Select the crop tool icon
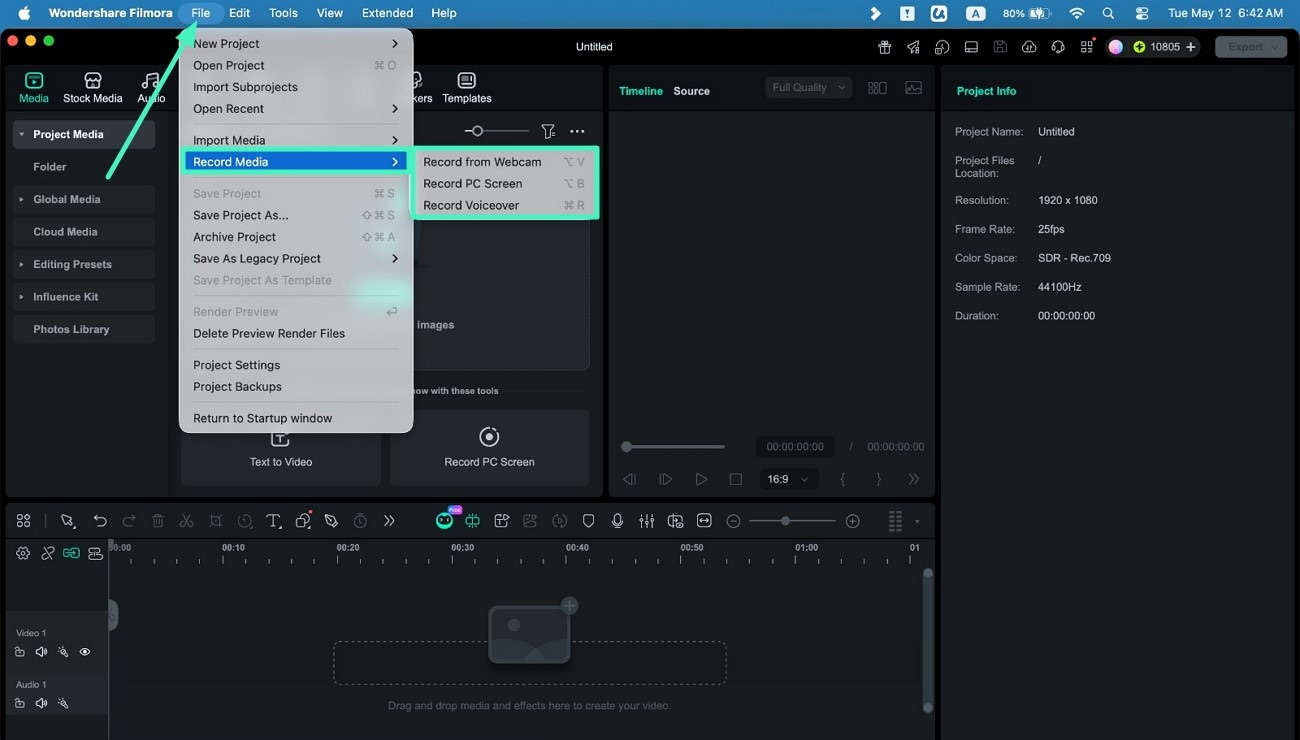This screenshot has height=740, width=1300. 216,521
